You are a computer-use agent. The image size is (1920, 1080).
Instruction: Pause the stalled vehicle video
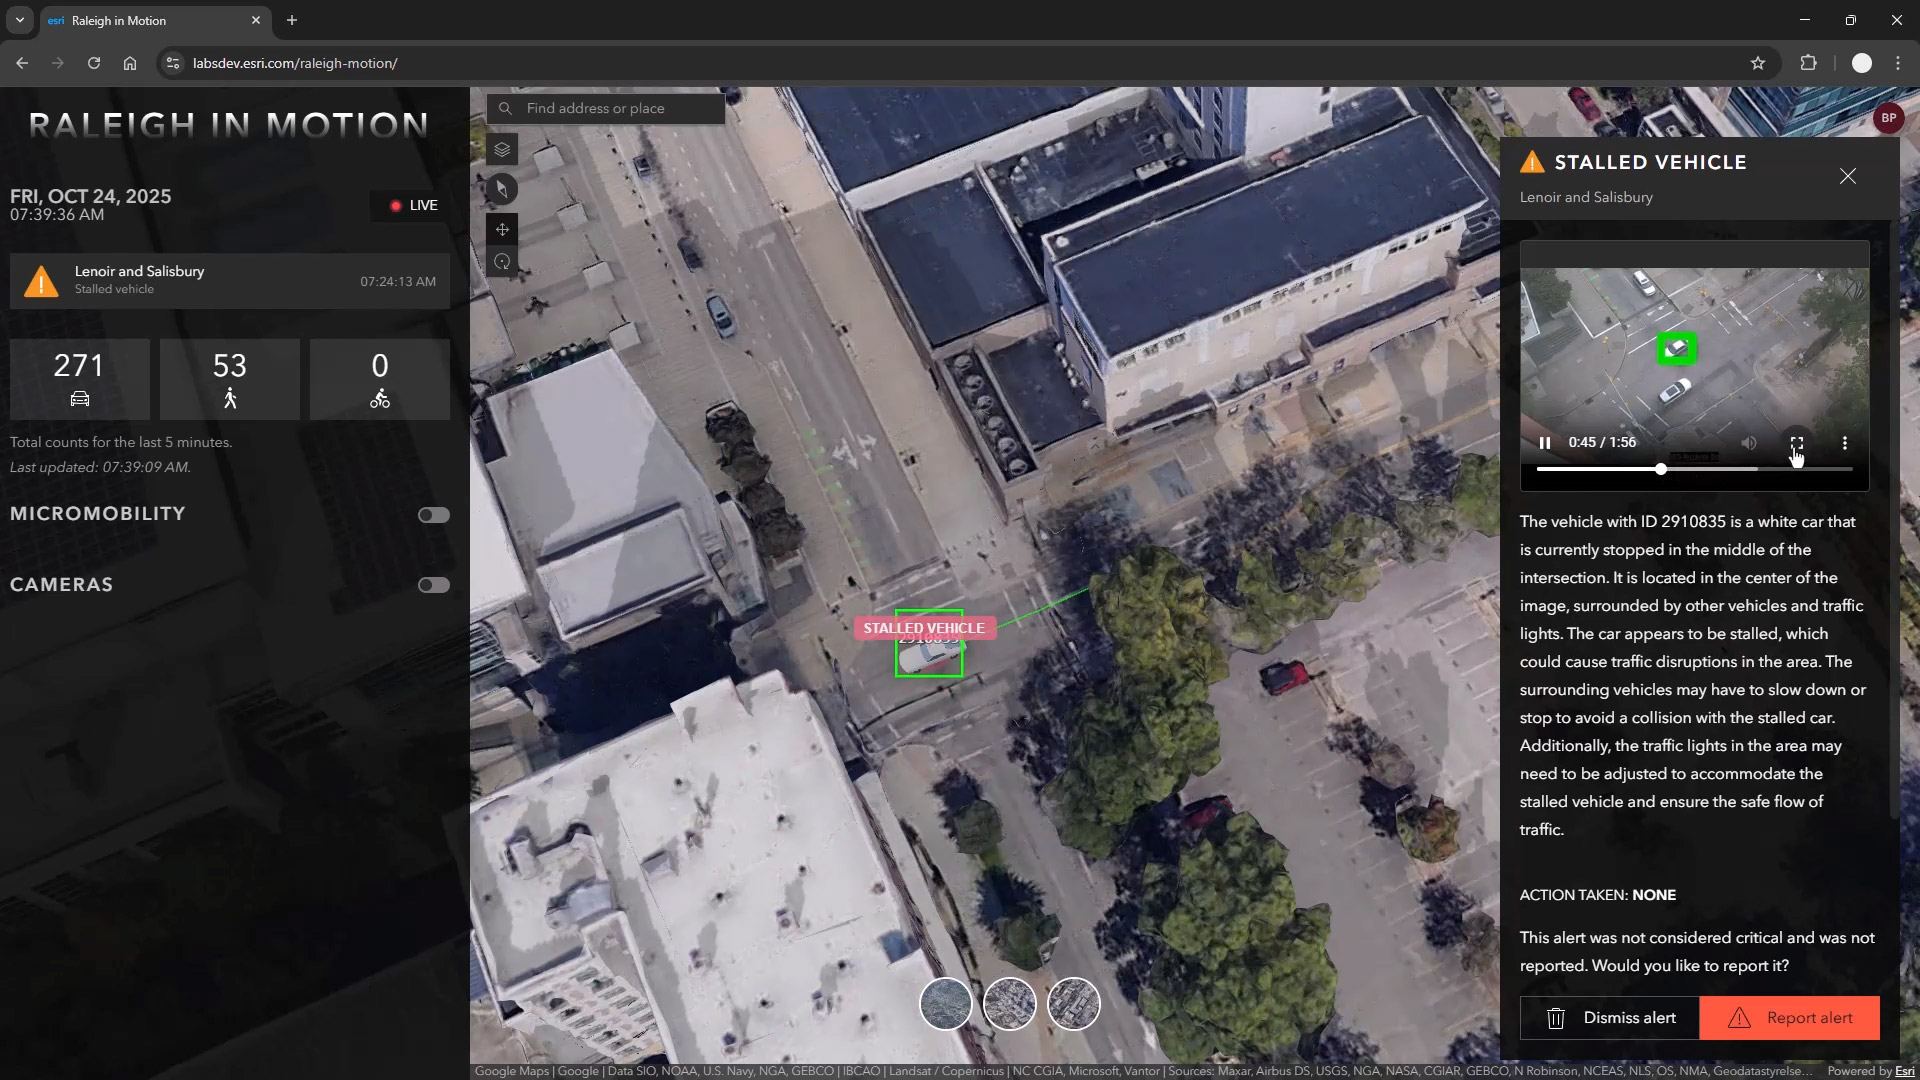click(1545, 442)
